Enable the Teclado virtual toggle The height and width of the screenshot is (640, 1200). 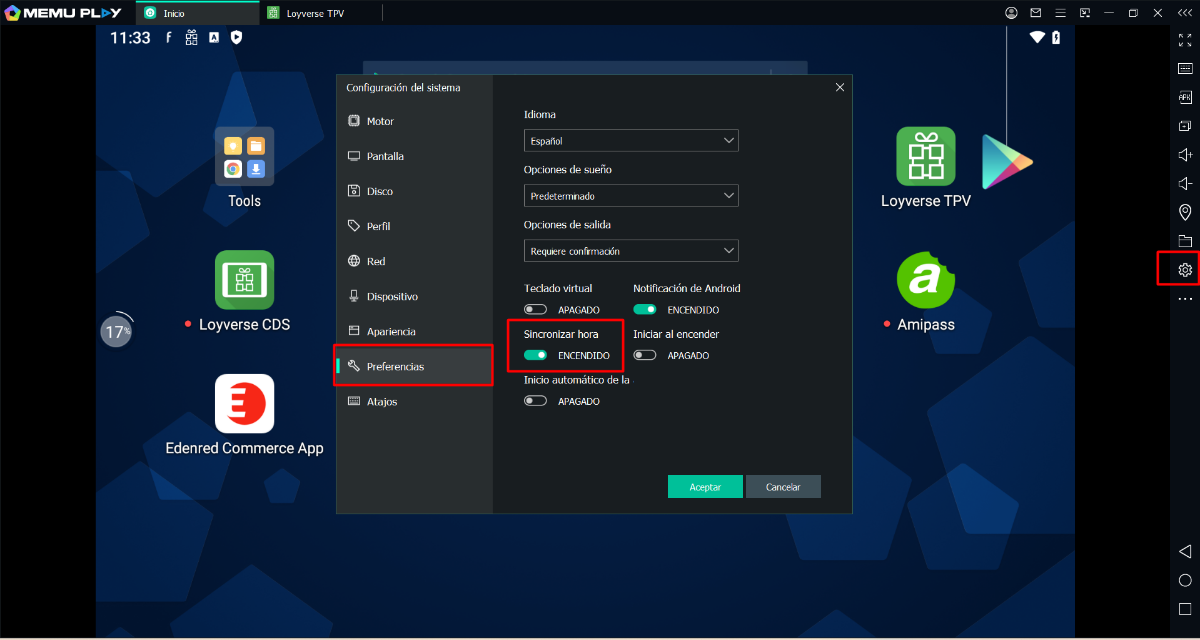pyautogui.click(x=536, y=310)
